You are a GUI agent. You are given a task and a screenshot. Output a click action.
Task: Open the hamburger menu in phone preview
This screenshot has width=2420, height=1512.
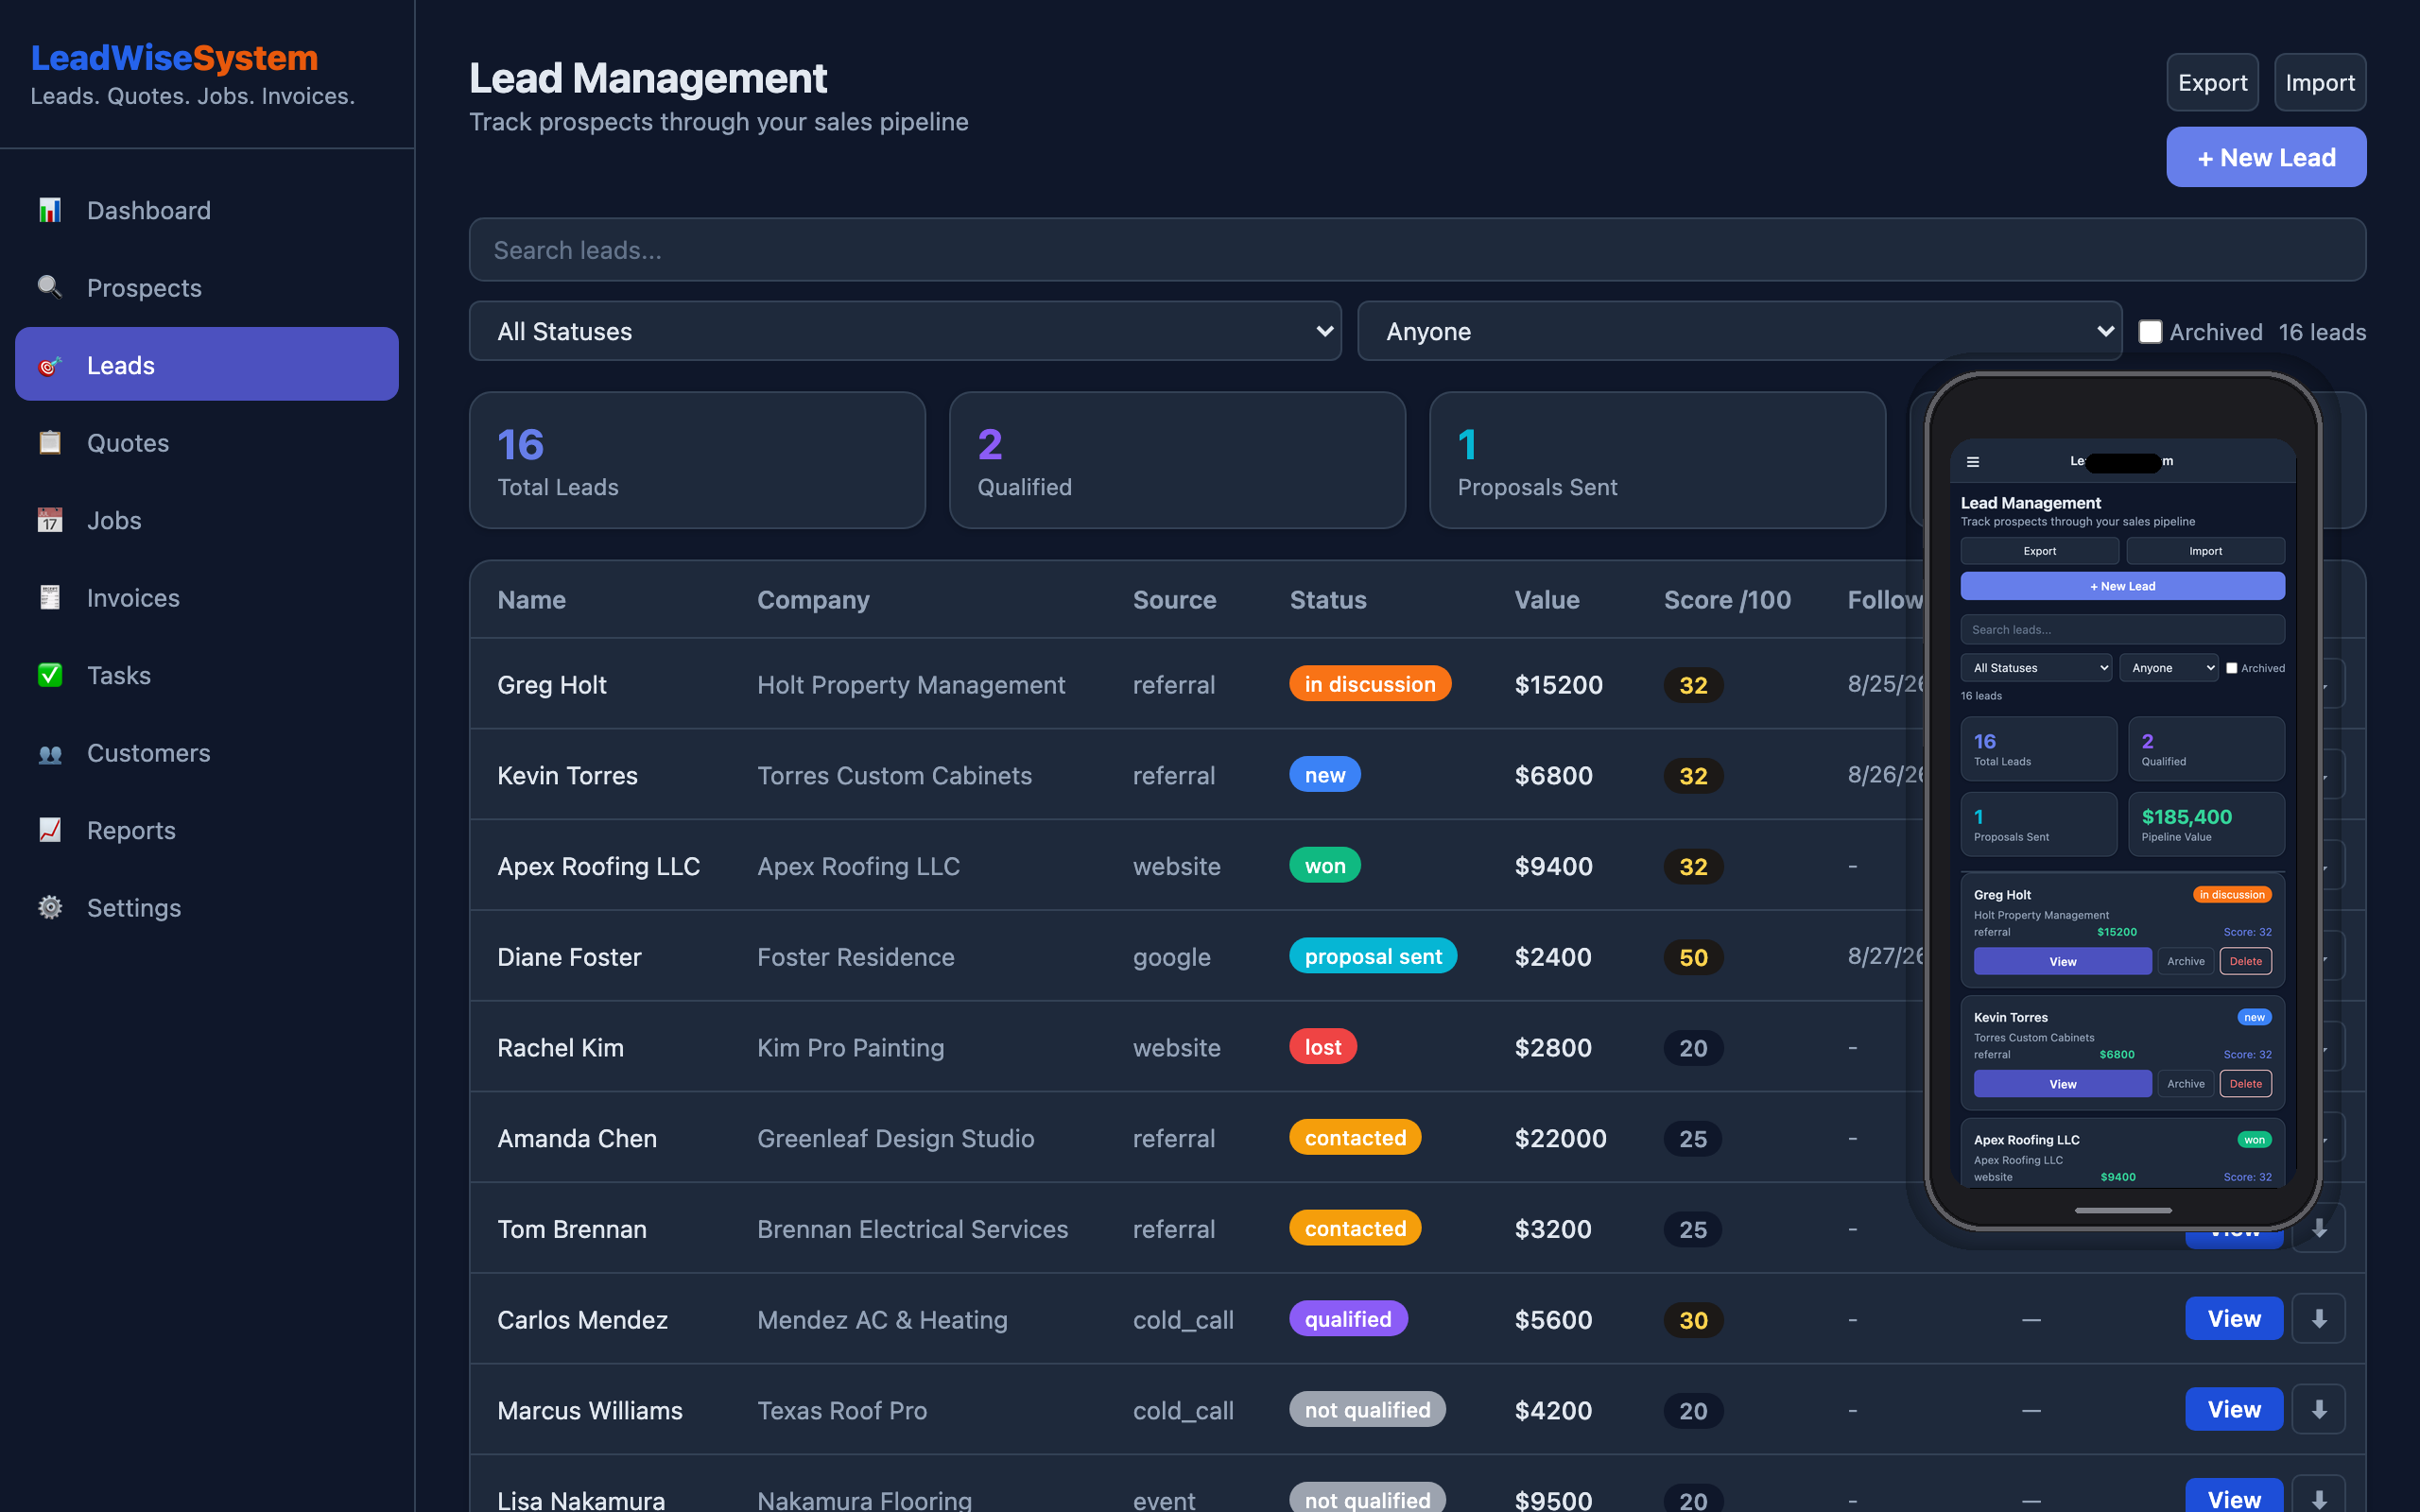click(x=1973, y=461)
